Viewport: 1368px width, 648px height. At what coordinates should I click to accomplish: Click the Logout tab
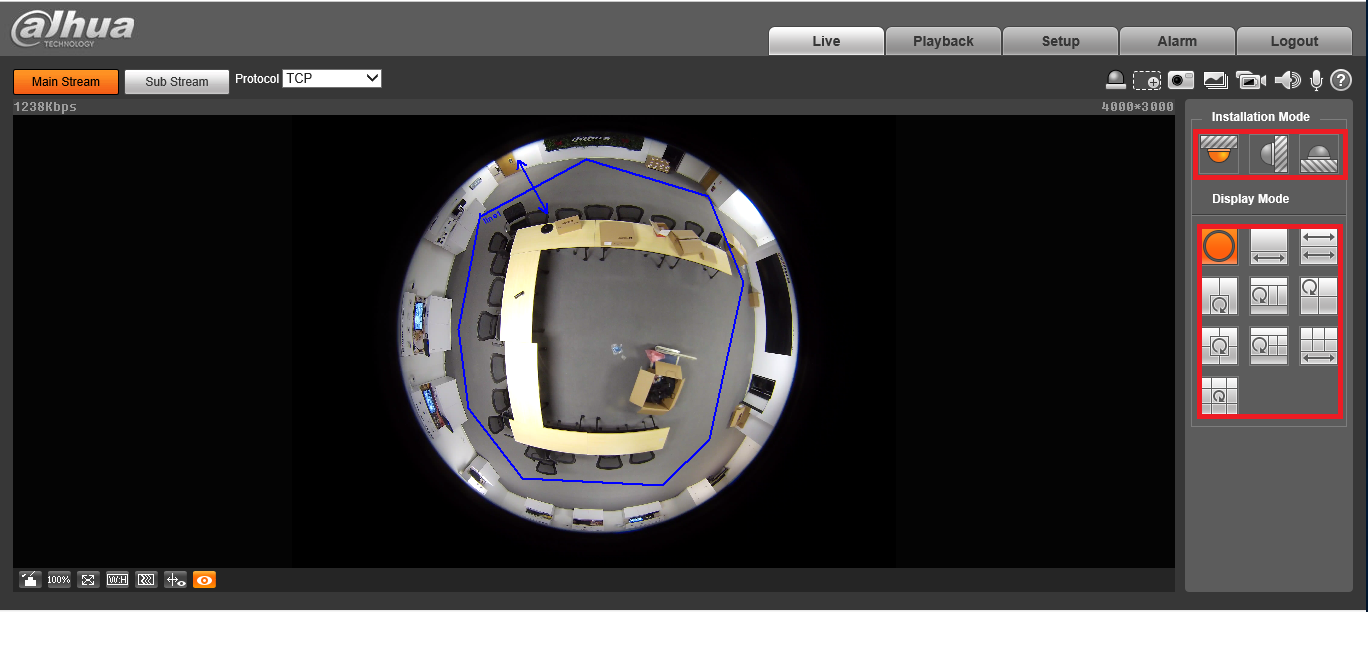click(x=1294, y=41)
